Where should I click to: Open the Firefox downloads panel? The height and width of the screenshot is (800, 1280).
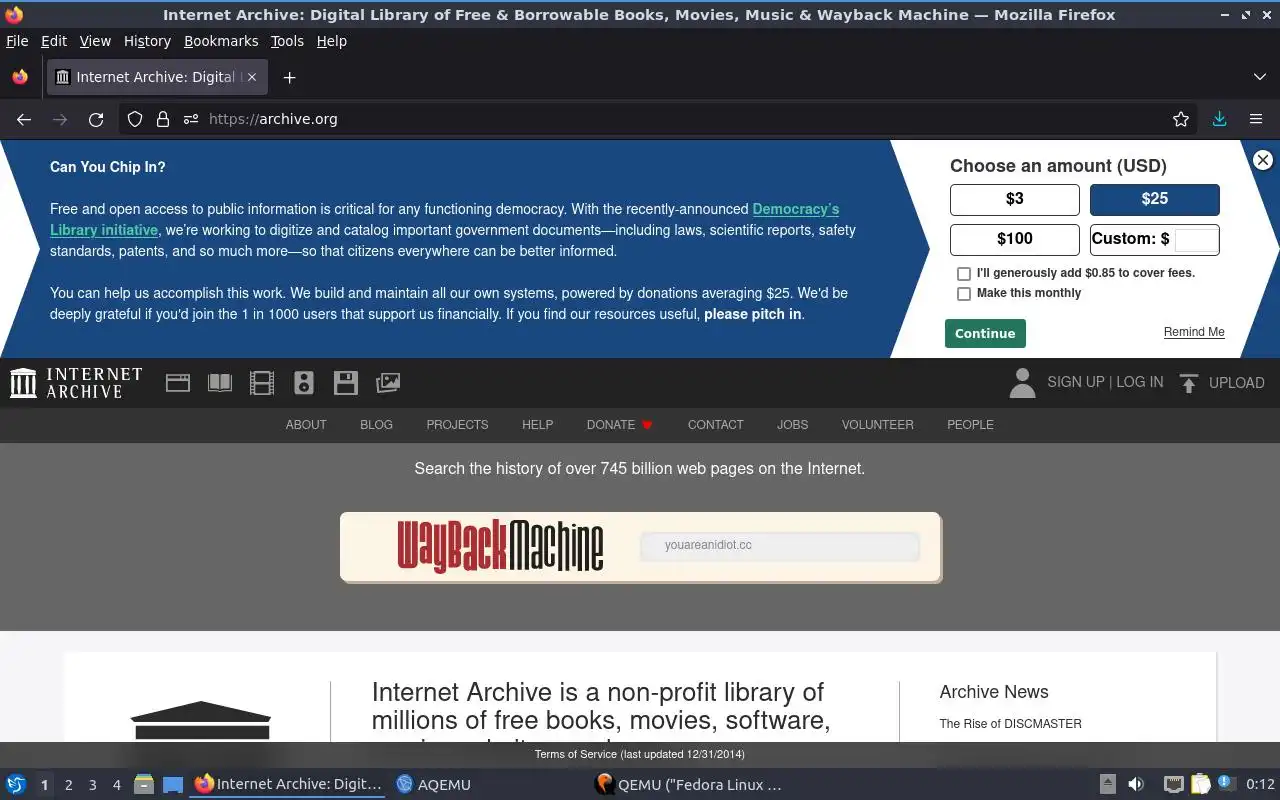pyautogui.click(x=1219, y=119)
